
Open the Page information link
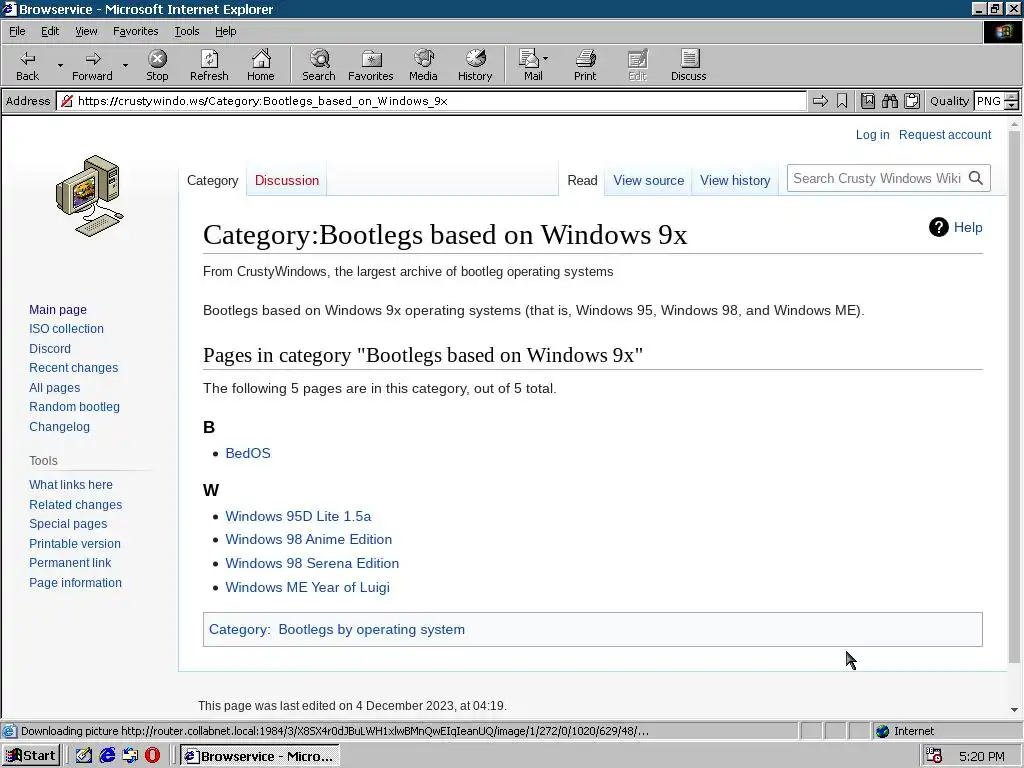75,583
